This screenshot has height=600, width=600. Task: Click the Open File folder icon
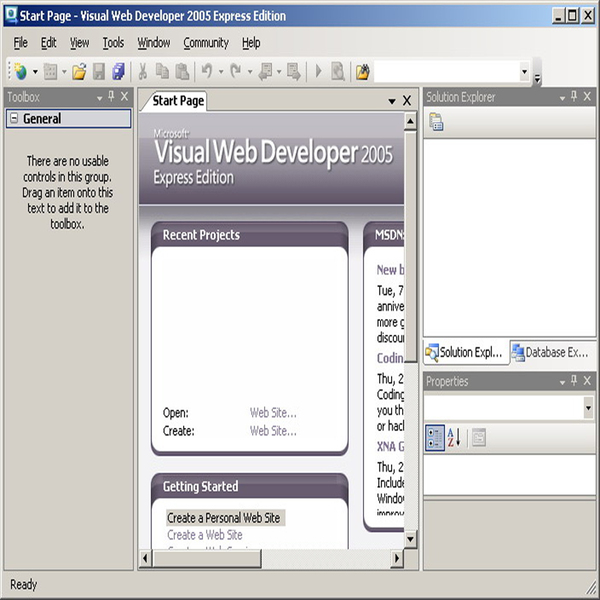[x=79, y=72]
